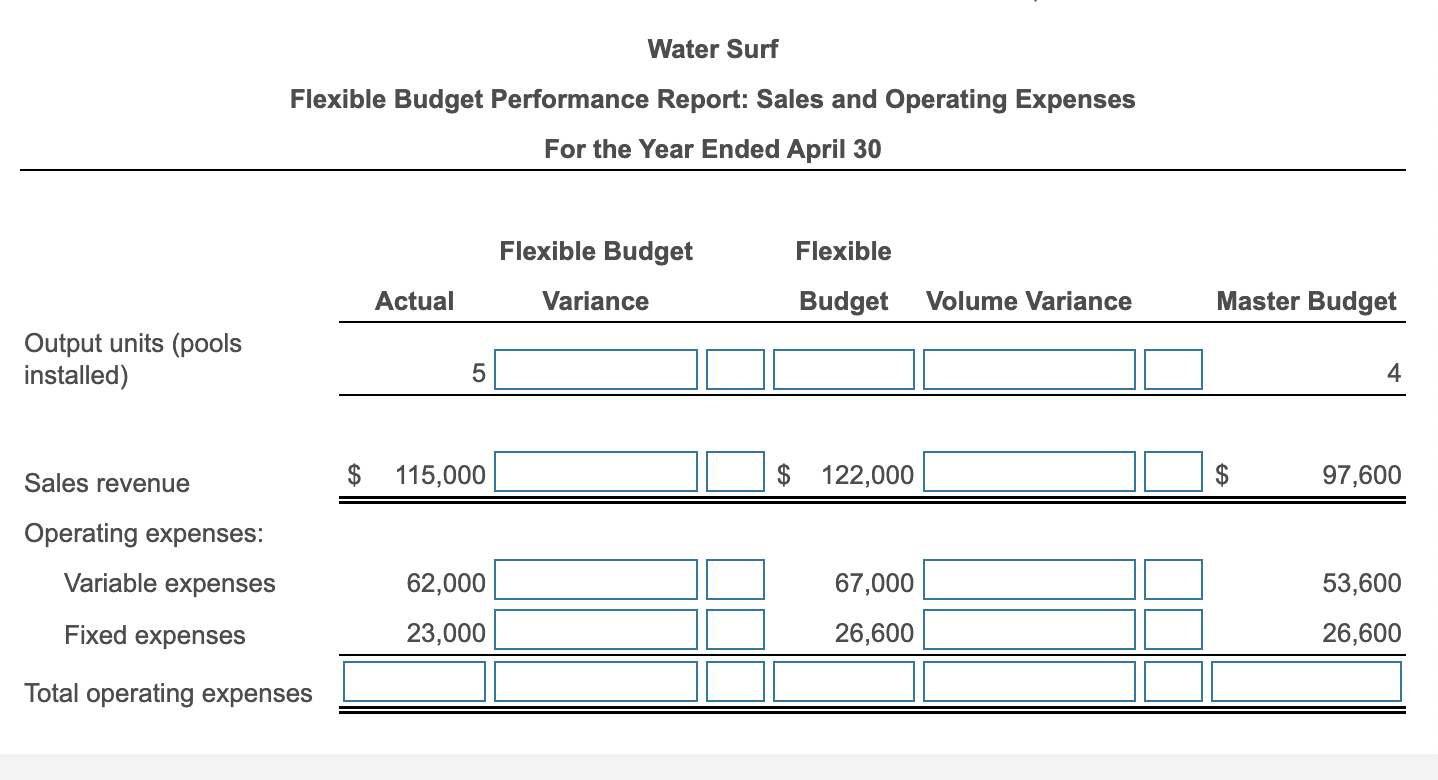The height and width of the screenshot is (780, 1438).
Task: Click the Total operating expenses flexible budget variance field
Action: (x=596, y=681)
